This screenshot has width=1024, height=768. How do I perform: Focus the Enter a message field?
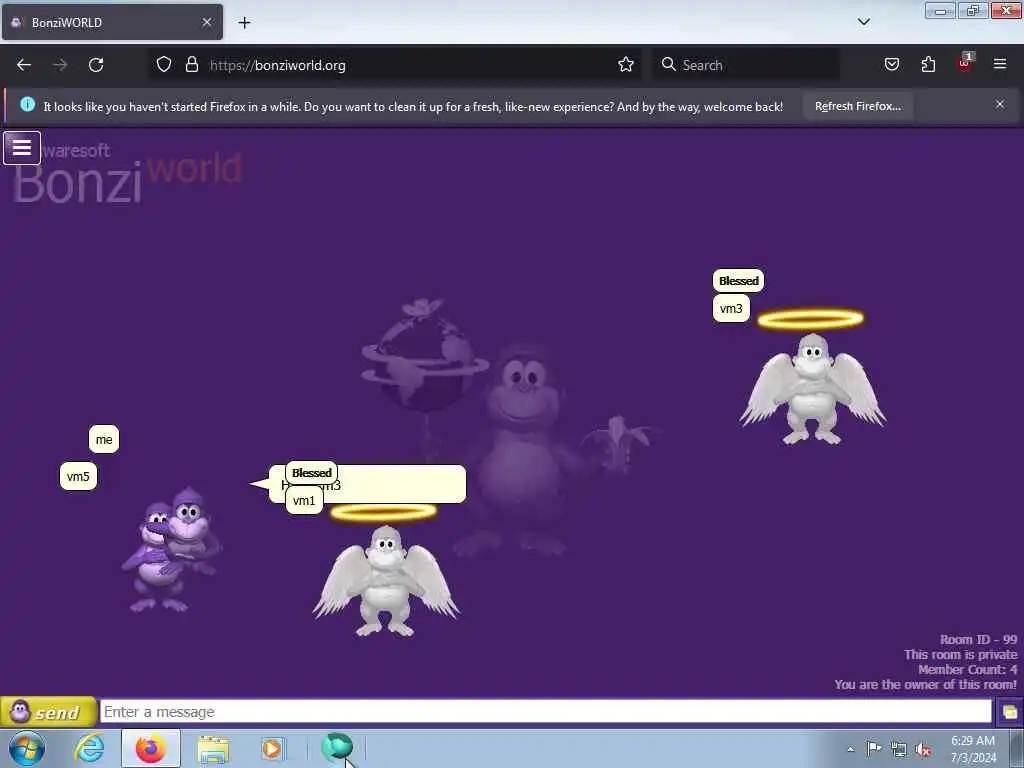point(545,712)
